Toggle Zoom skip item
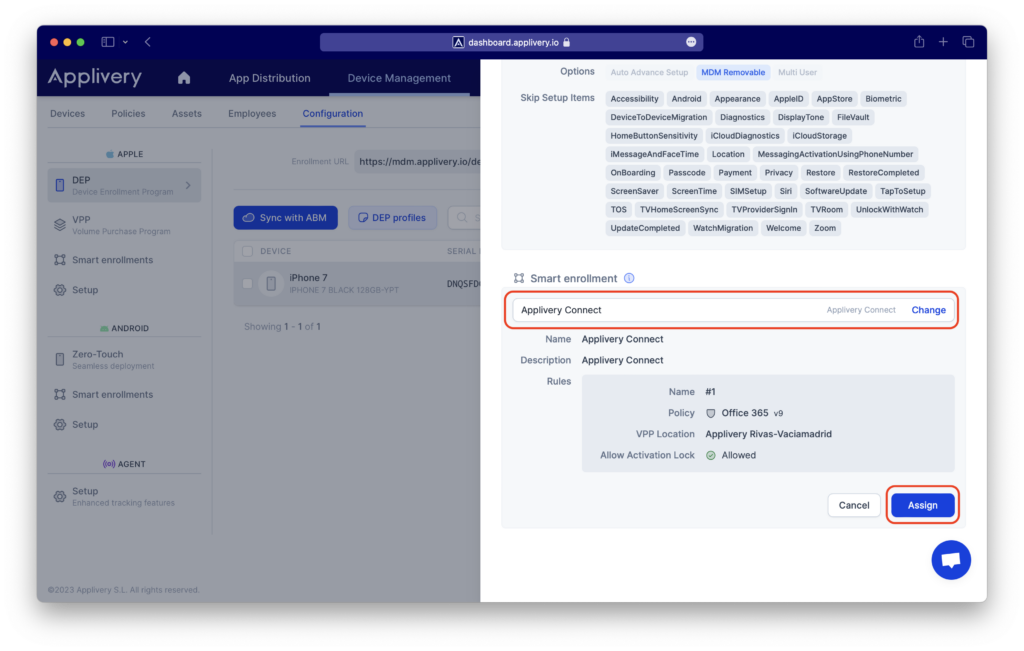Screen dimensions: 1024x651 pos(825,228)
